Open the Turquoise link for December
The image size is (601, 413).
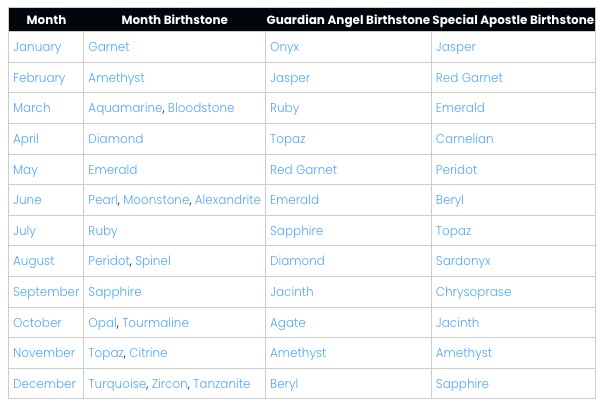click(x=117, y=384)
